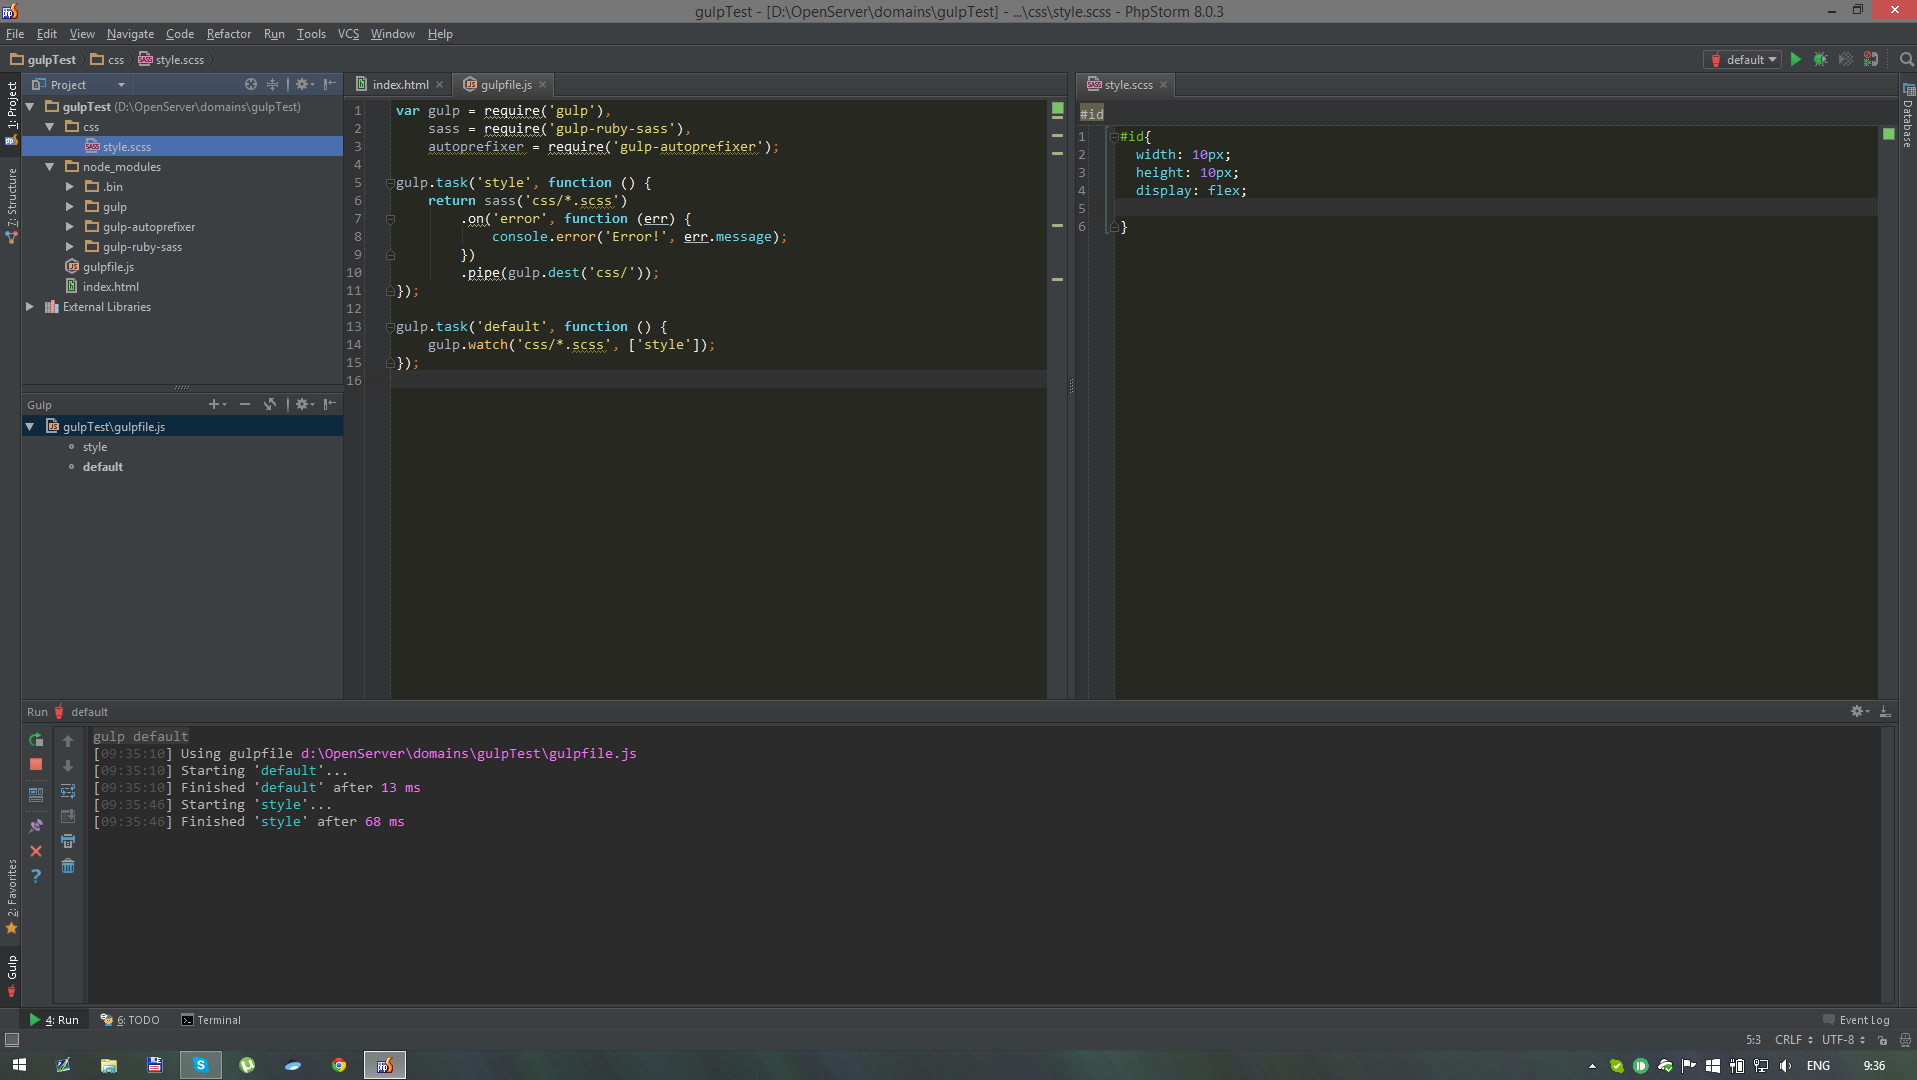
Task: Rerun the gulp default task
Action: click(x=36, y=741)
